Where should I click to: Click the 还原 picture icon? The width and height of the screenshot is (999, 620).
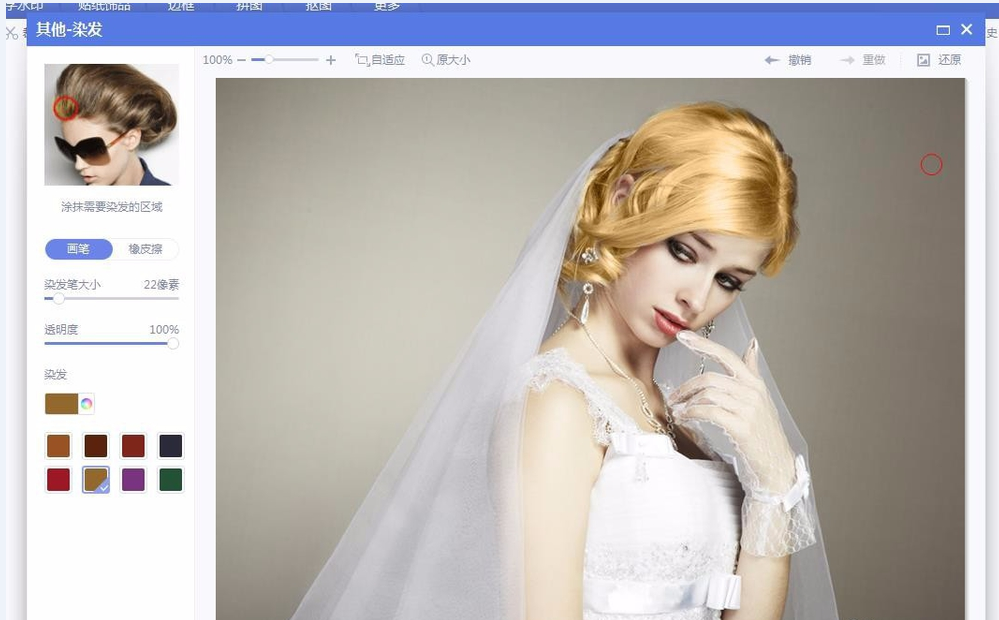923,60
